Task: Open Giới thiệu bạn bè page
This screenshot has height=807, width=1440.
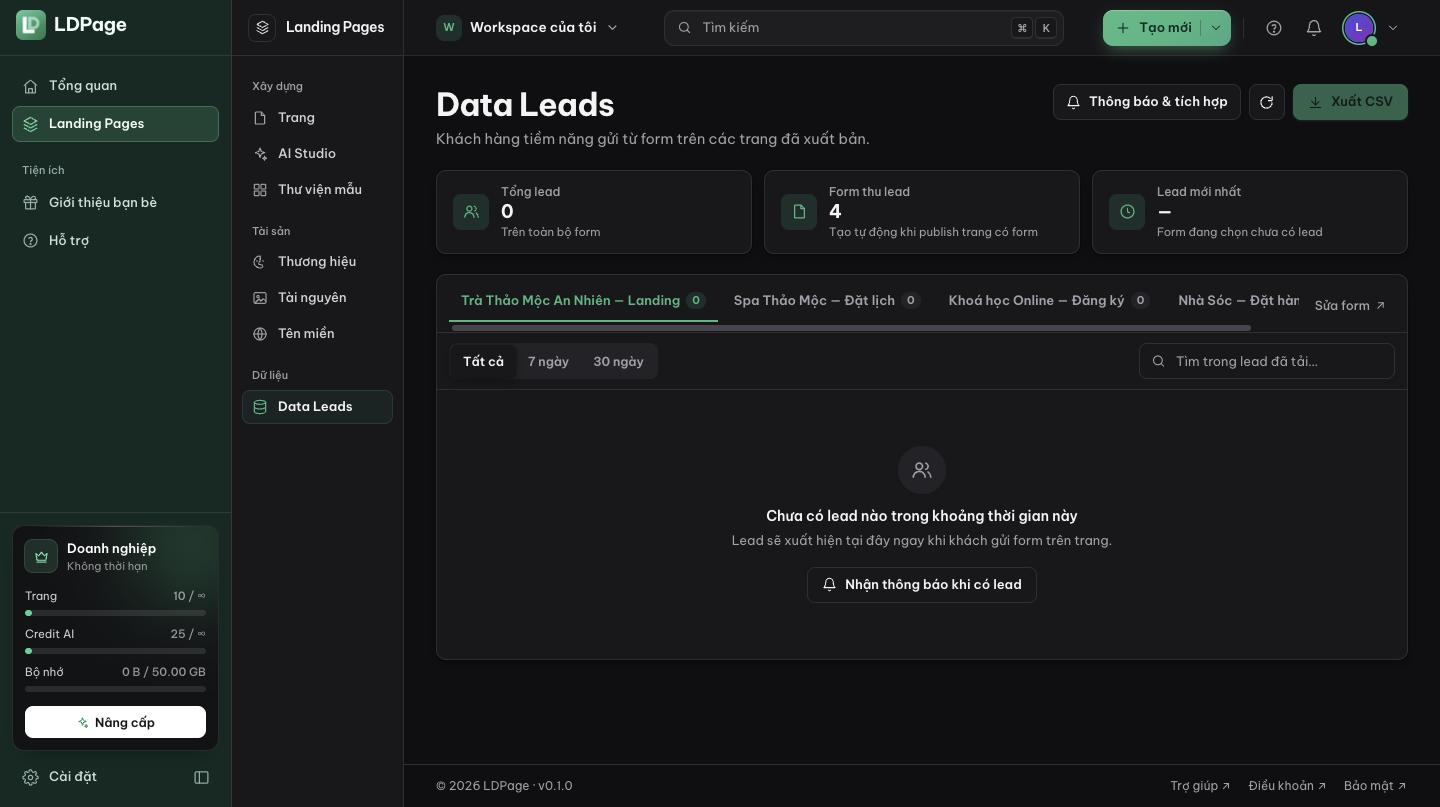Action: pyautogui.click(x=115, y=203)
